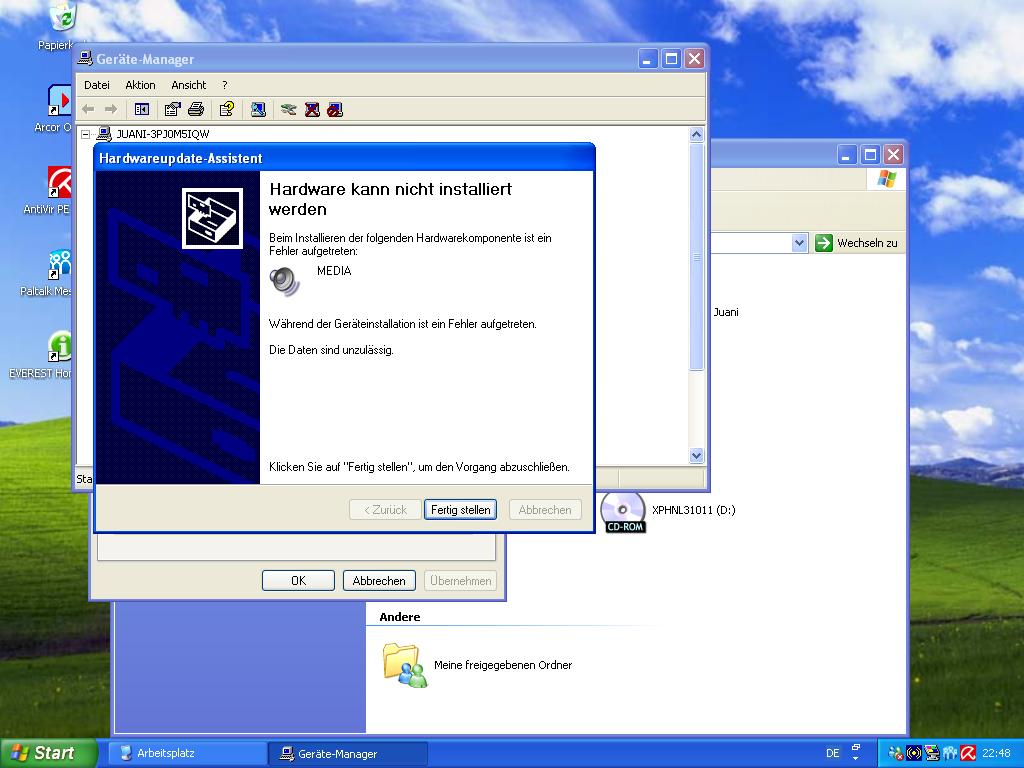Switch to Arbeitsplatz taskbar button

188,753
